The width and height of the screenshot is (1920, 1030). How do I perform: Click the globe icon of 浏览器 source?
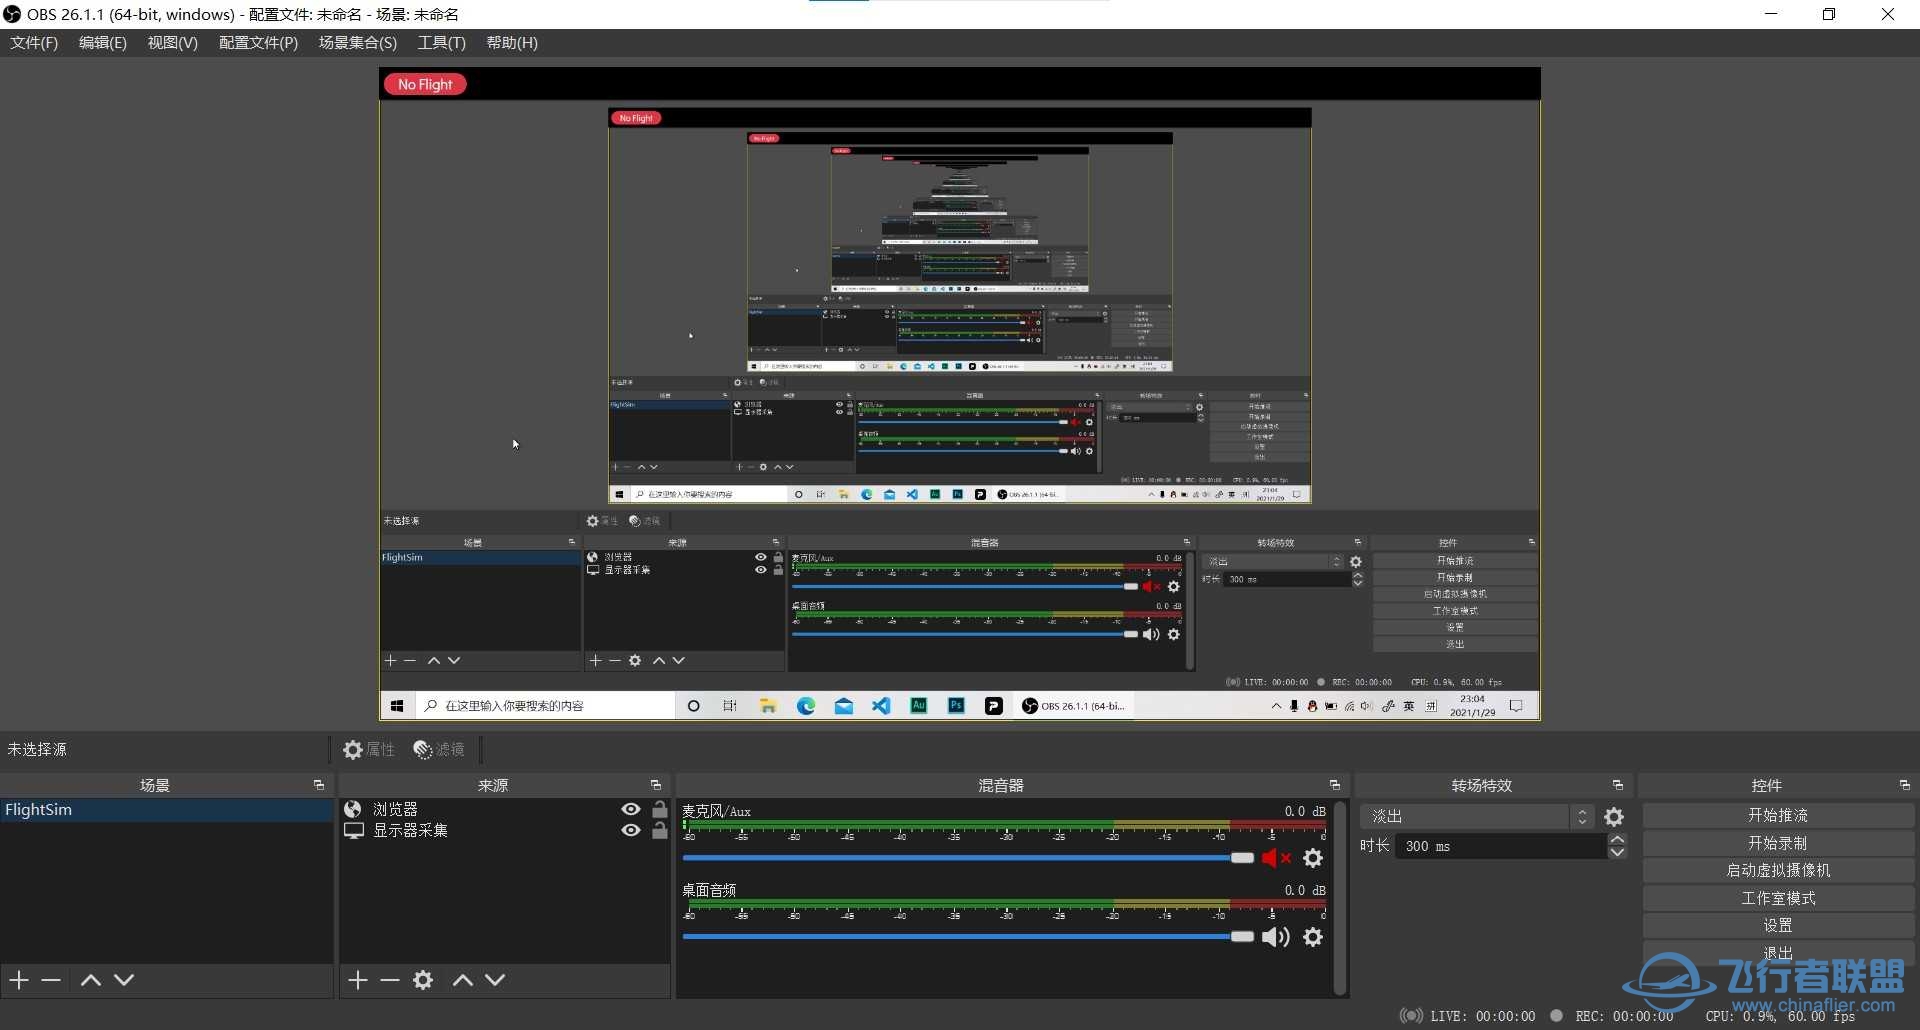[353, 809]
